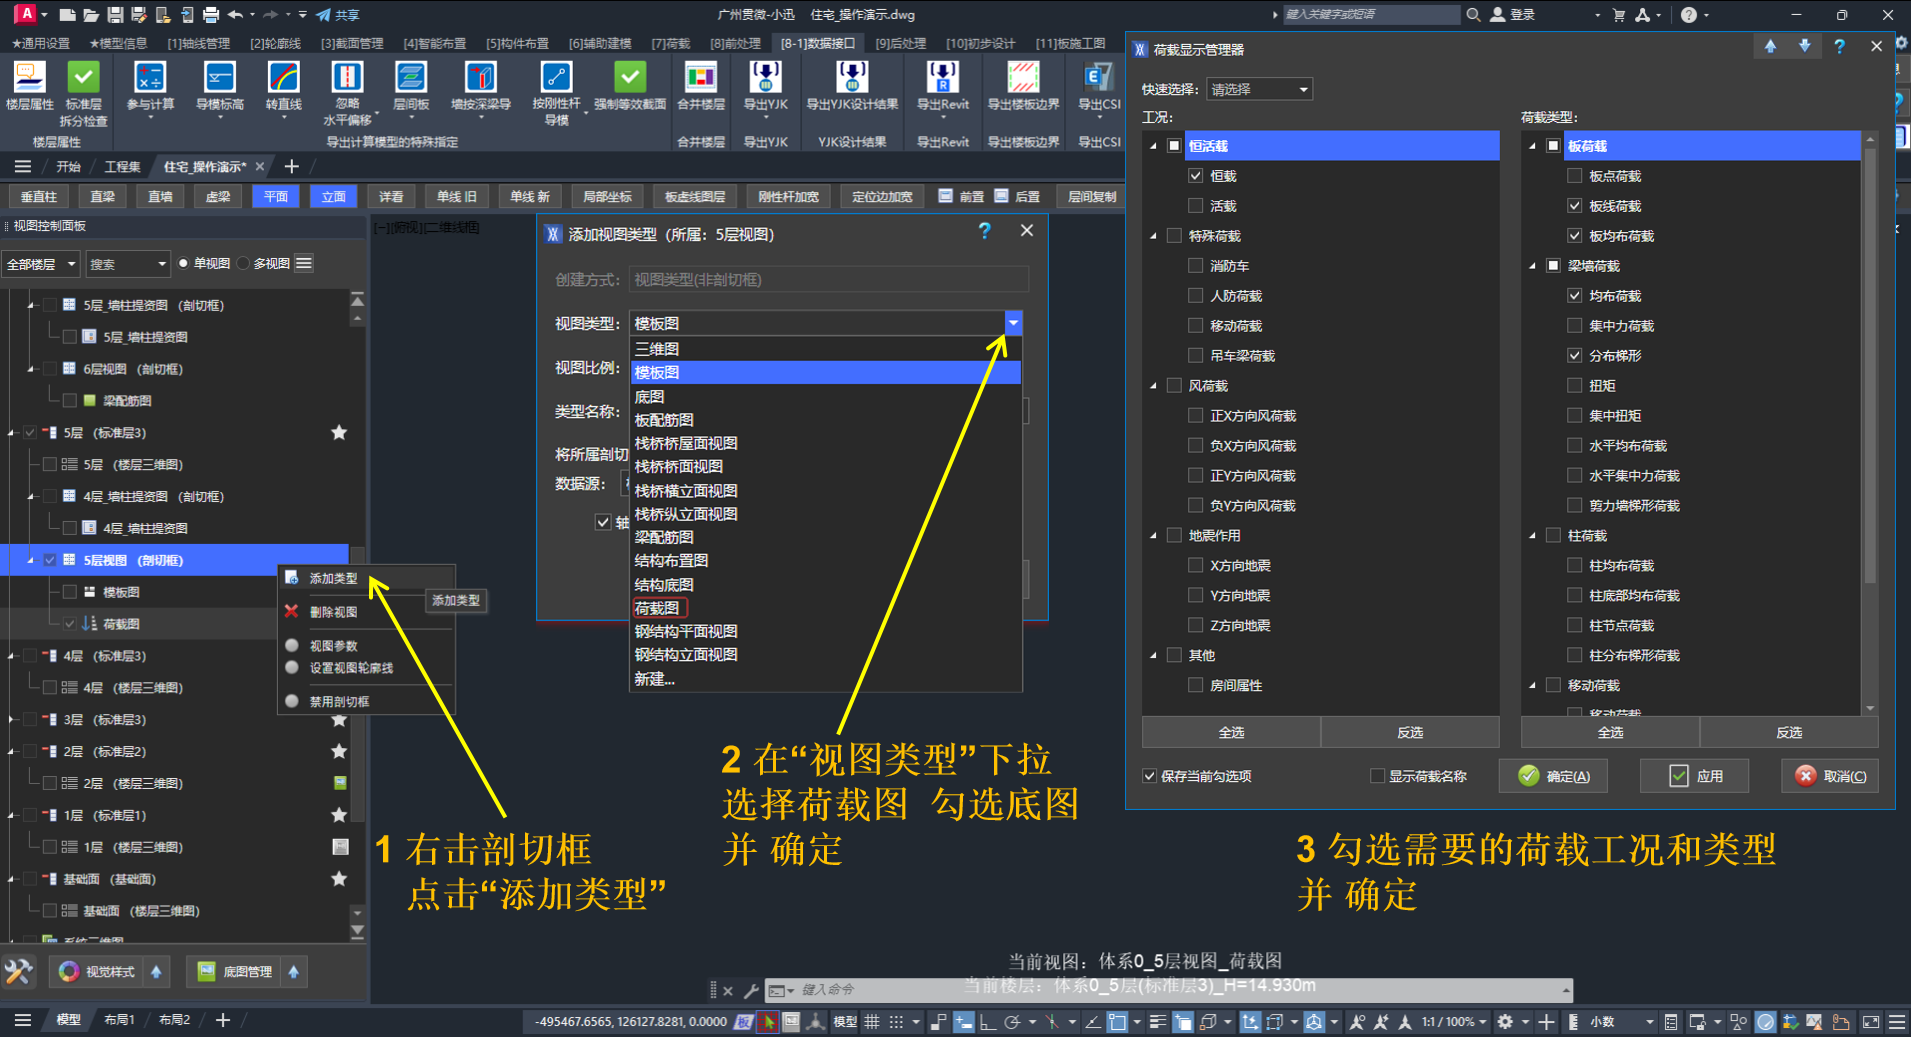Click the 取消(C) button
Viewport: 1911px width, 1037px height.
tap(1830, 776)
